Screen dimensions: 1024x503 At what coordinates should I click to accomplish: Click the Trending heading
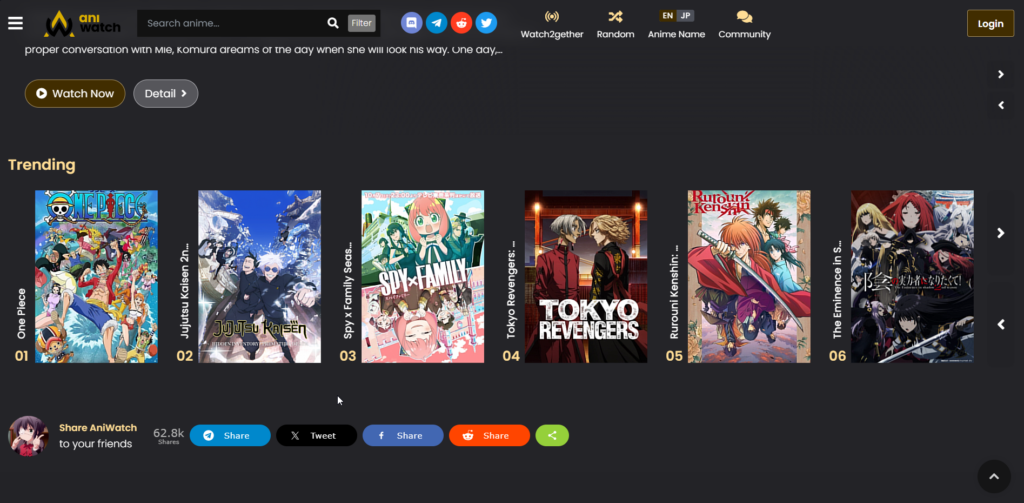click(42, 165)
